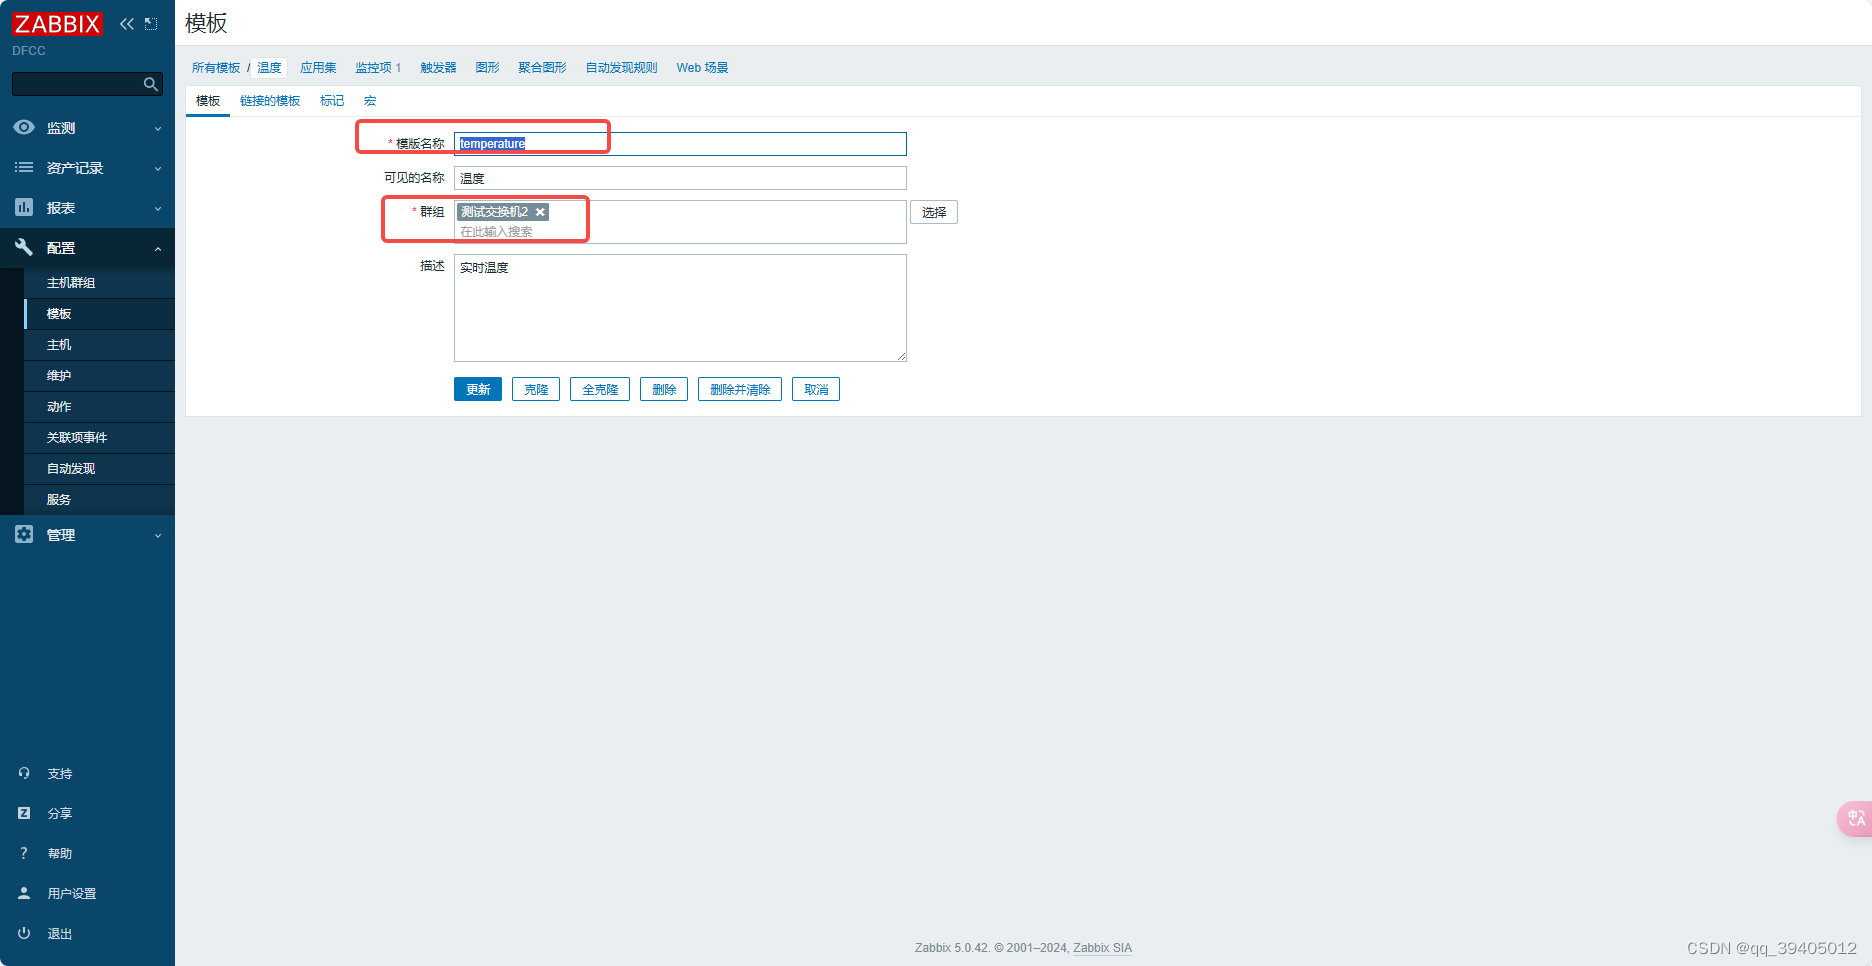
Task: Focus the sidebar search box
Action: 87,84
